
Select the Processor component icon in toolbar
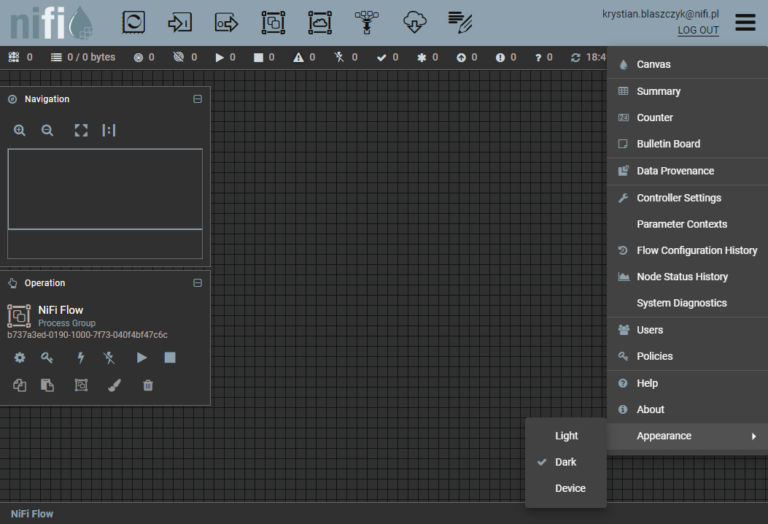[133, 23]
